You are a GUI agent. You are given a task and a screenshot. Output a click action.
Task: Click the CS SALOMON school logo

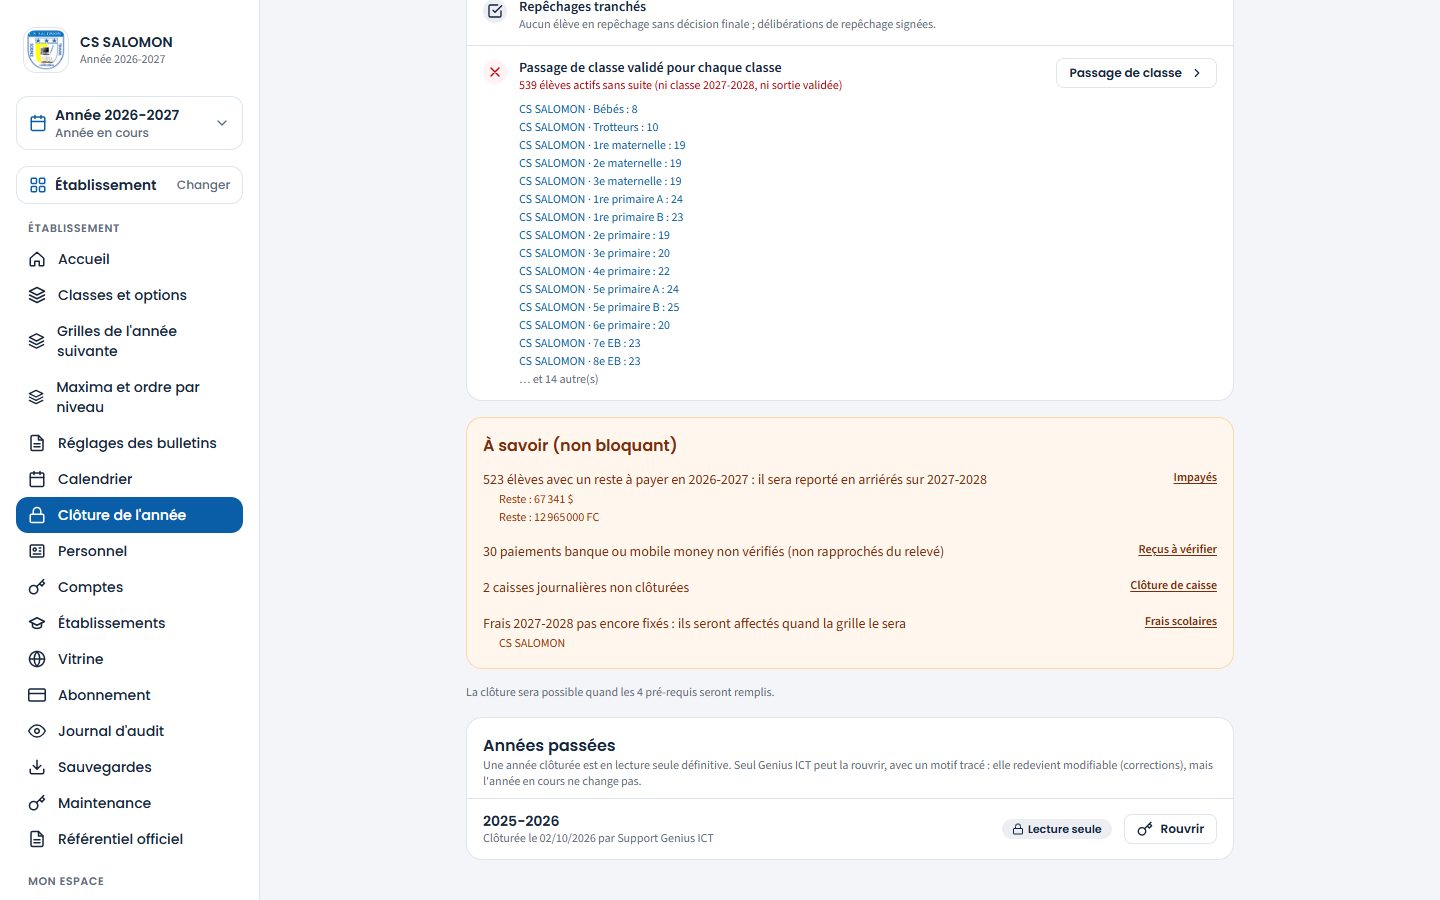[x=46, y=50]
